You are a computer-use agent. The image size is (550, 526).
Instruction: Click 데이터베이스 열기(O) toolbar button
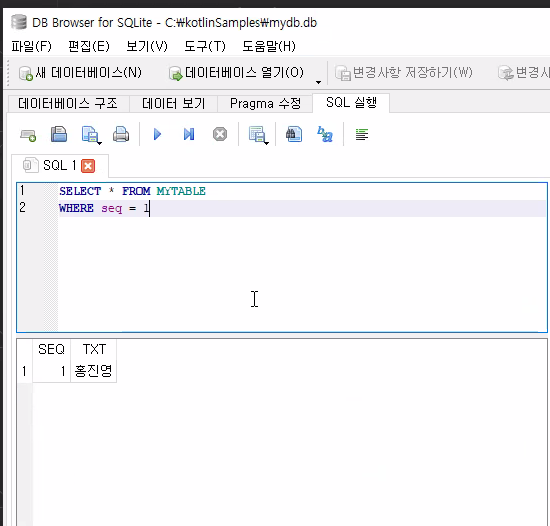point(236,73)
